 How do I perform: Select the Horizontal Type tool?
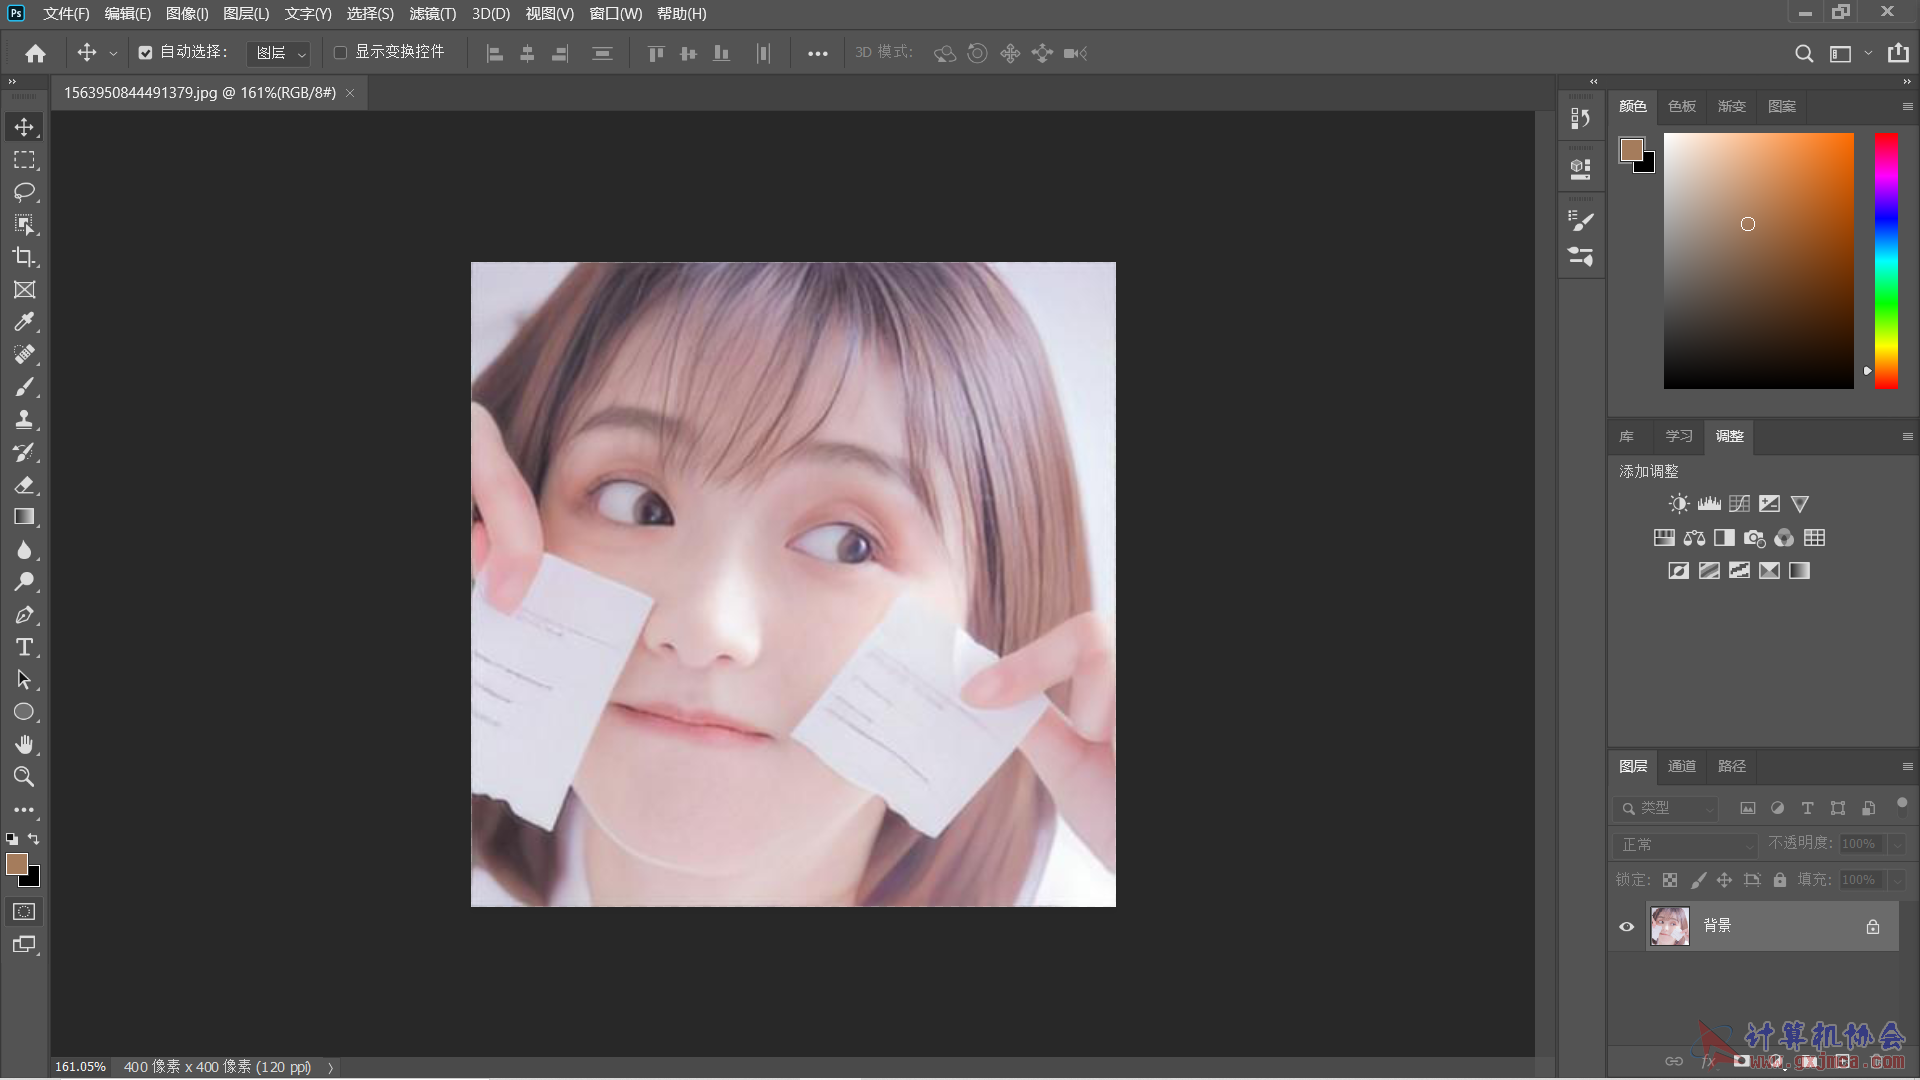pos(24,647)
